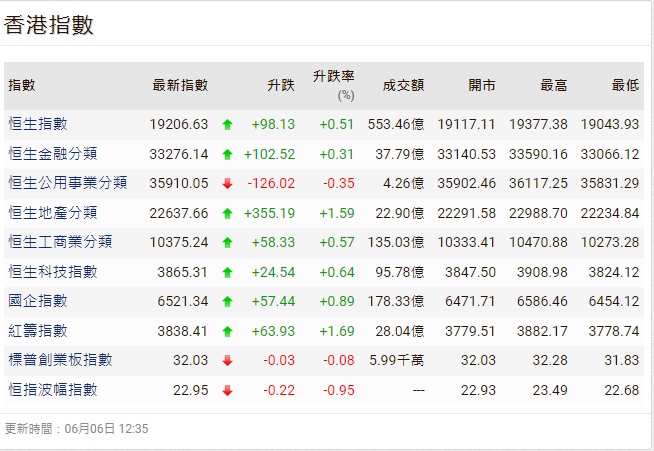654x451 pixels.
Task: Click the 升跌 column header
Action: click(x=281, y=85)
